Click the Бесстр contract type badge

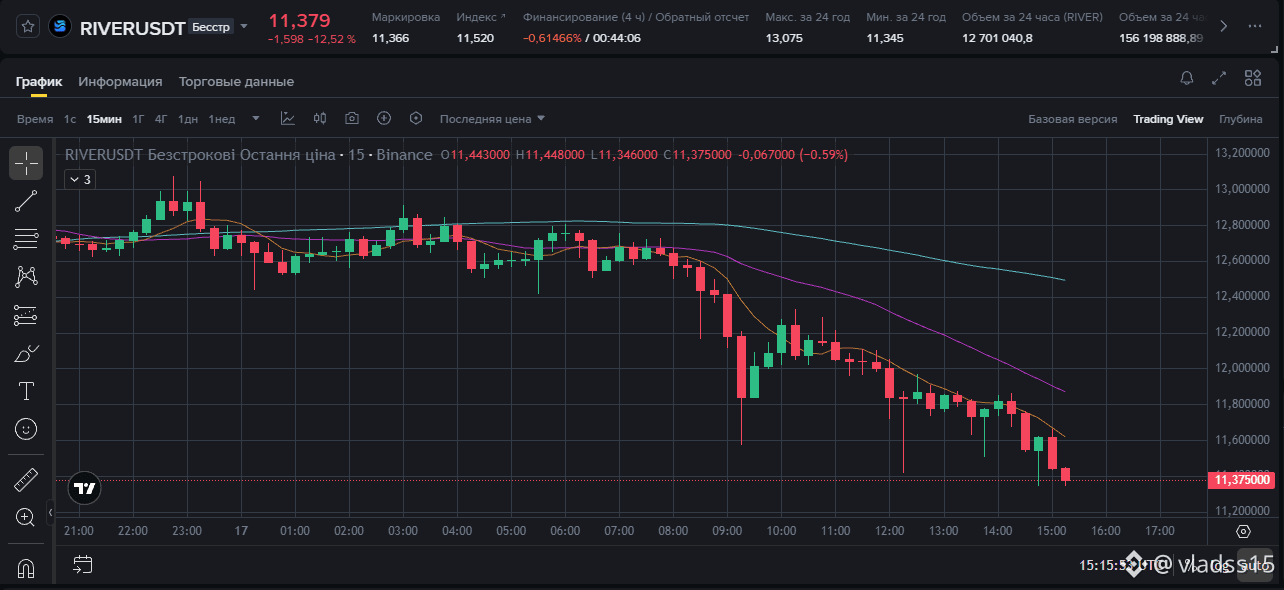[x=210, y=27]
